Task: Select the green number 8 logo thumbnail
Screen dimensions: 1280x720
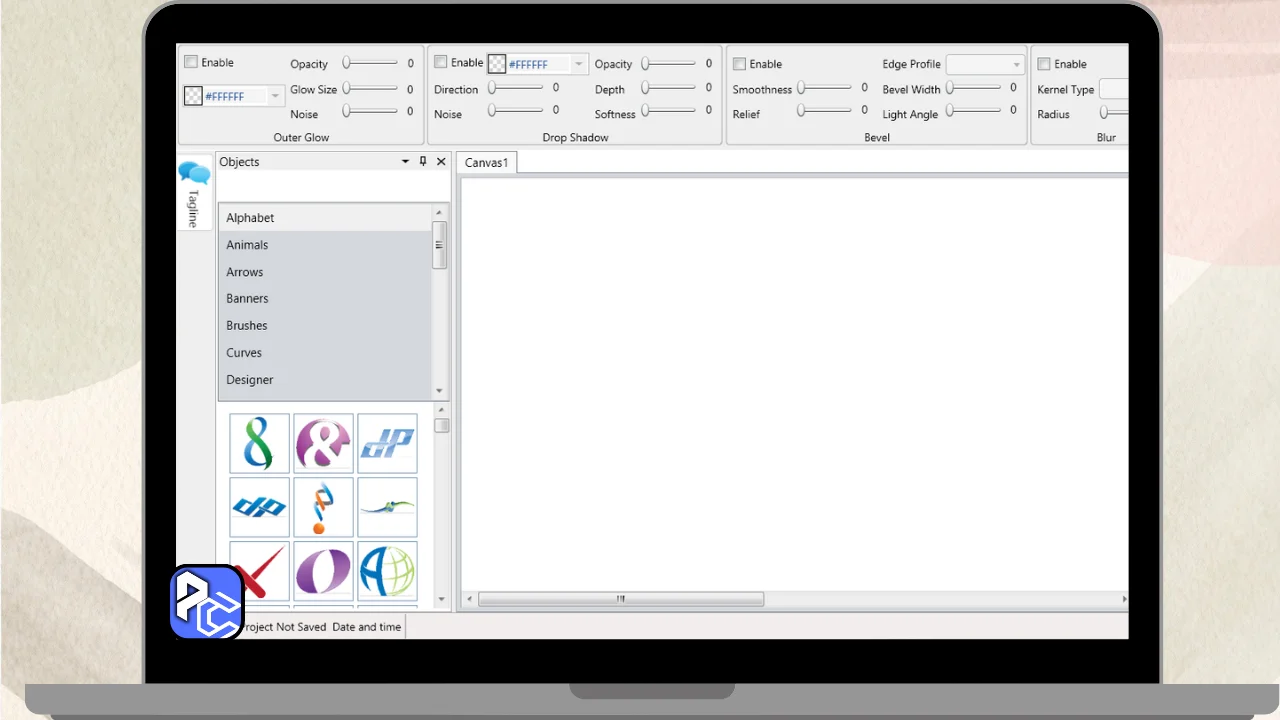Action: (259, 443)
